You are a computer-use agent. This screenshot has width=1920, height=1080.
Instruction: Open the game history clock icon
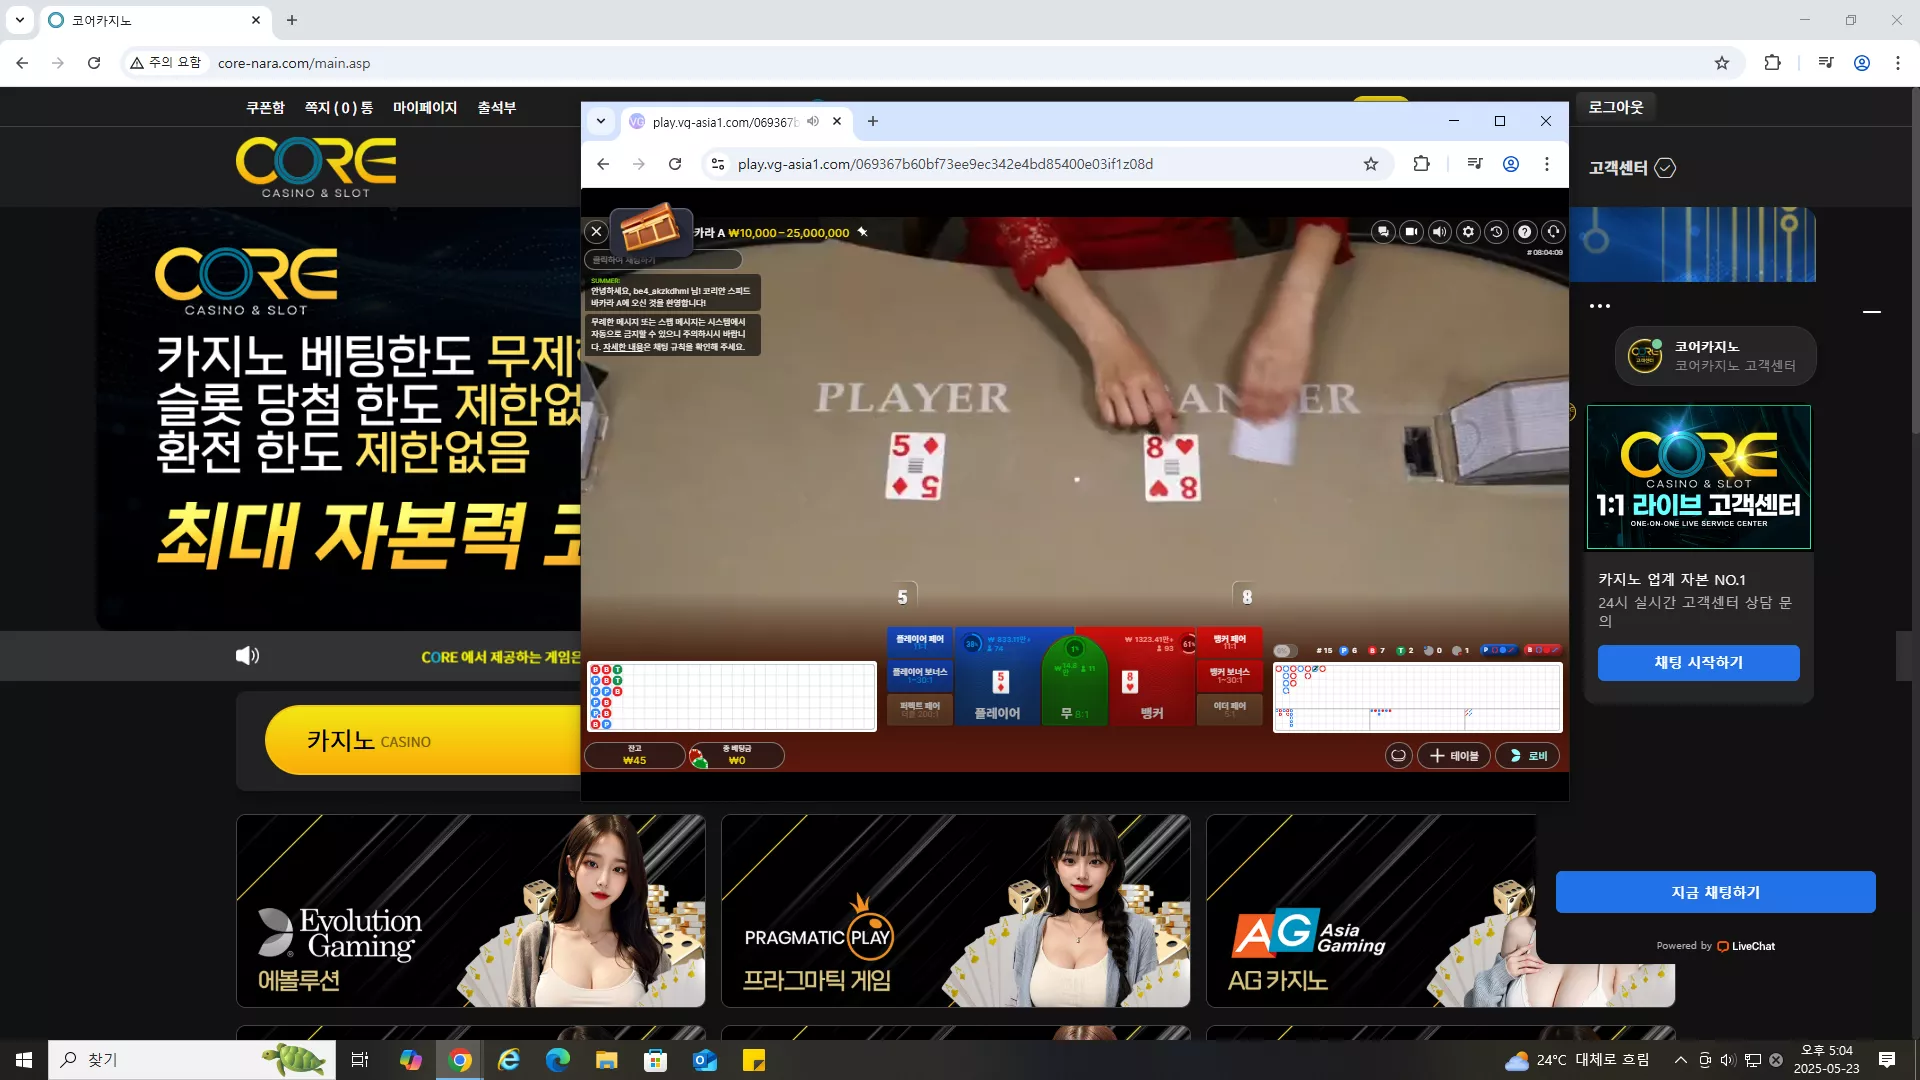[1496, 232]
